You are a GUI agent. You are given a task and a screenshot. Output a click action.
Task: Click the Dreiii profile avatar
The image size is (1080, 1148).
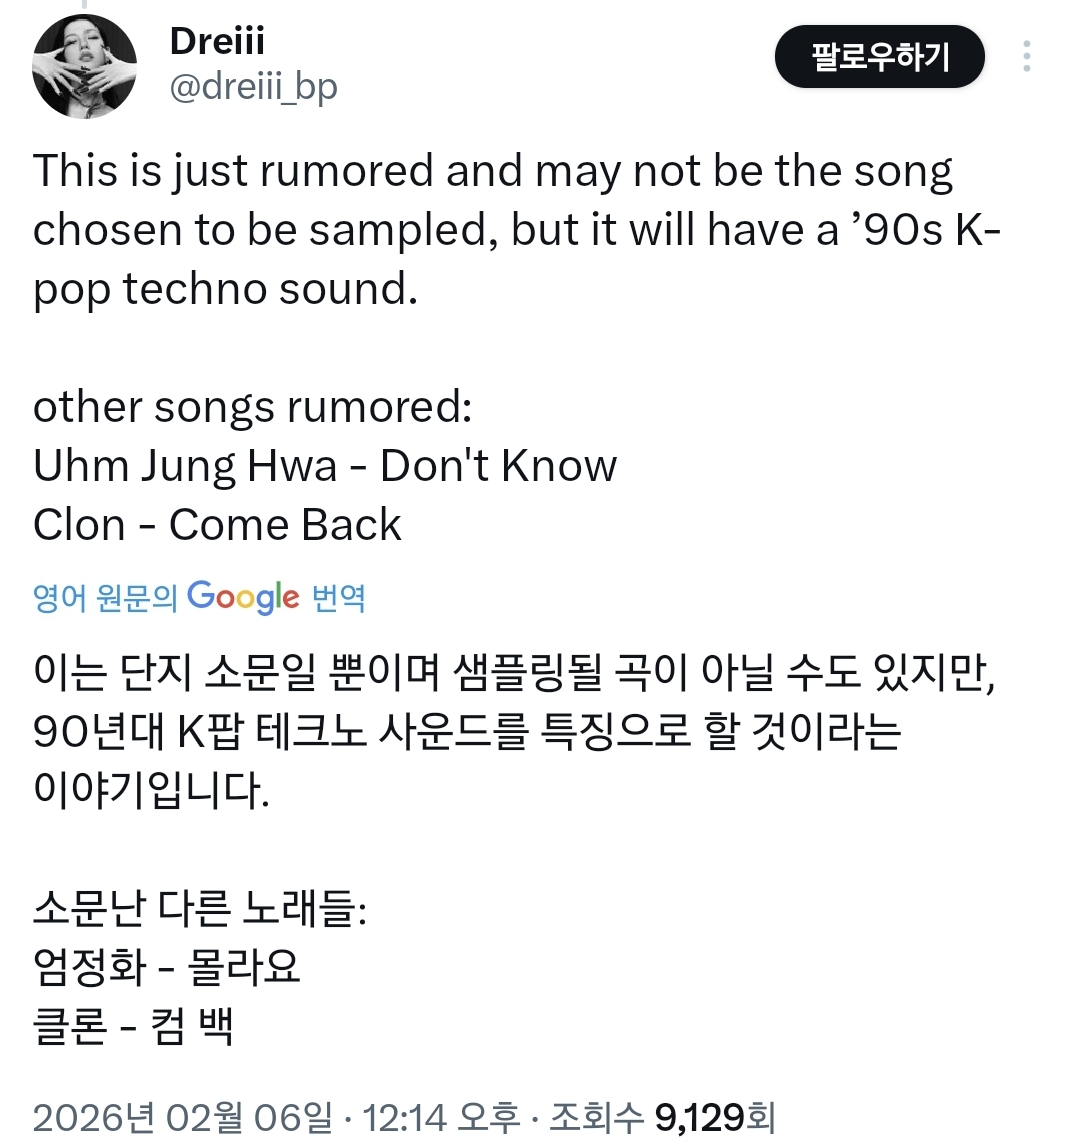pos(84,67)
